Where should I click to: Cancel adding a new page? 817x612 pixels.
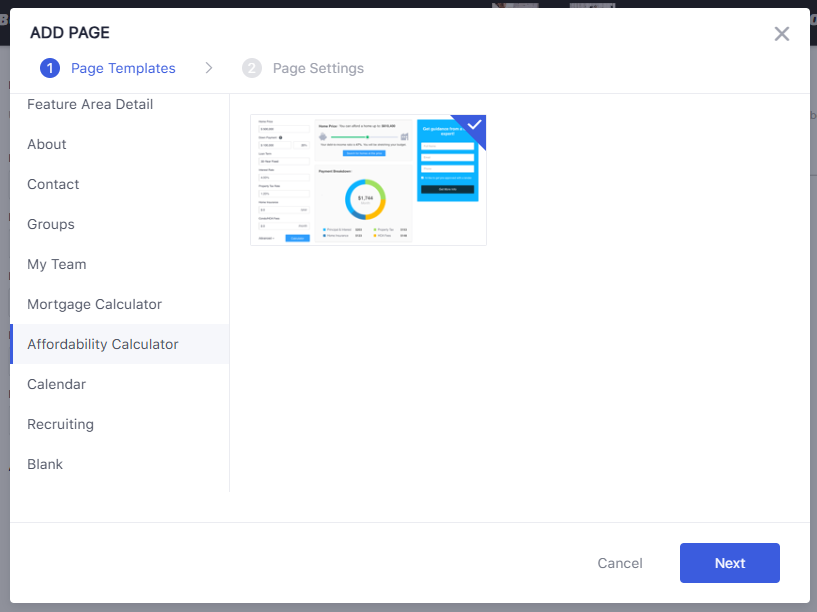point(620,563)
